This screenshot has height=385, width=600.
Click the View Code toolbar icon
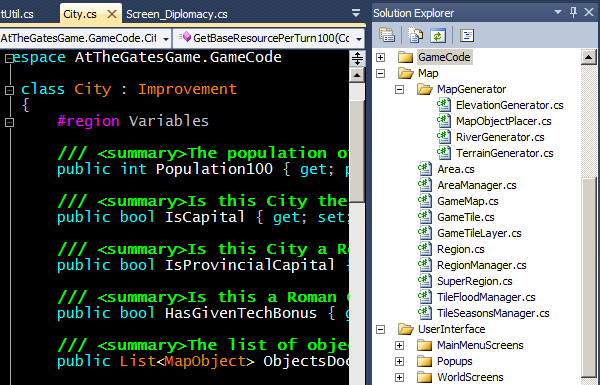(x=467, y=36)
